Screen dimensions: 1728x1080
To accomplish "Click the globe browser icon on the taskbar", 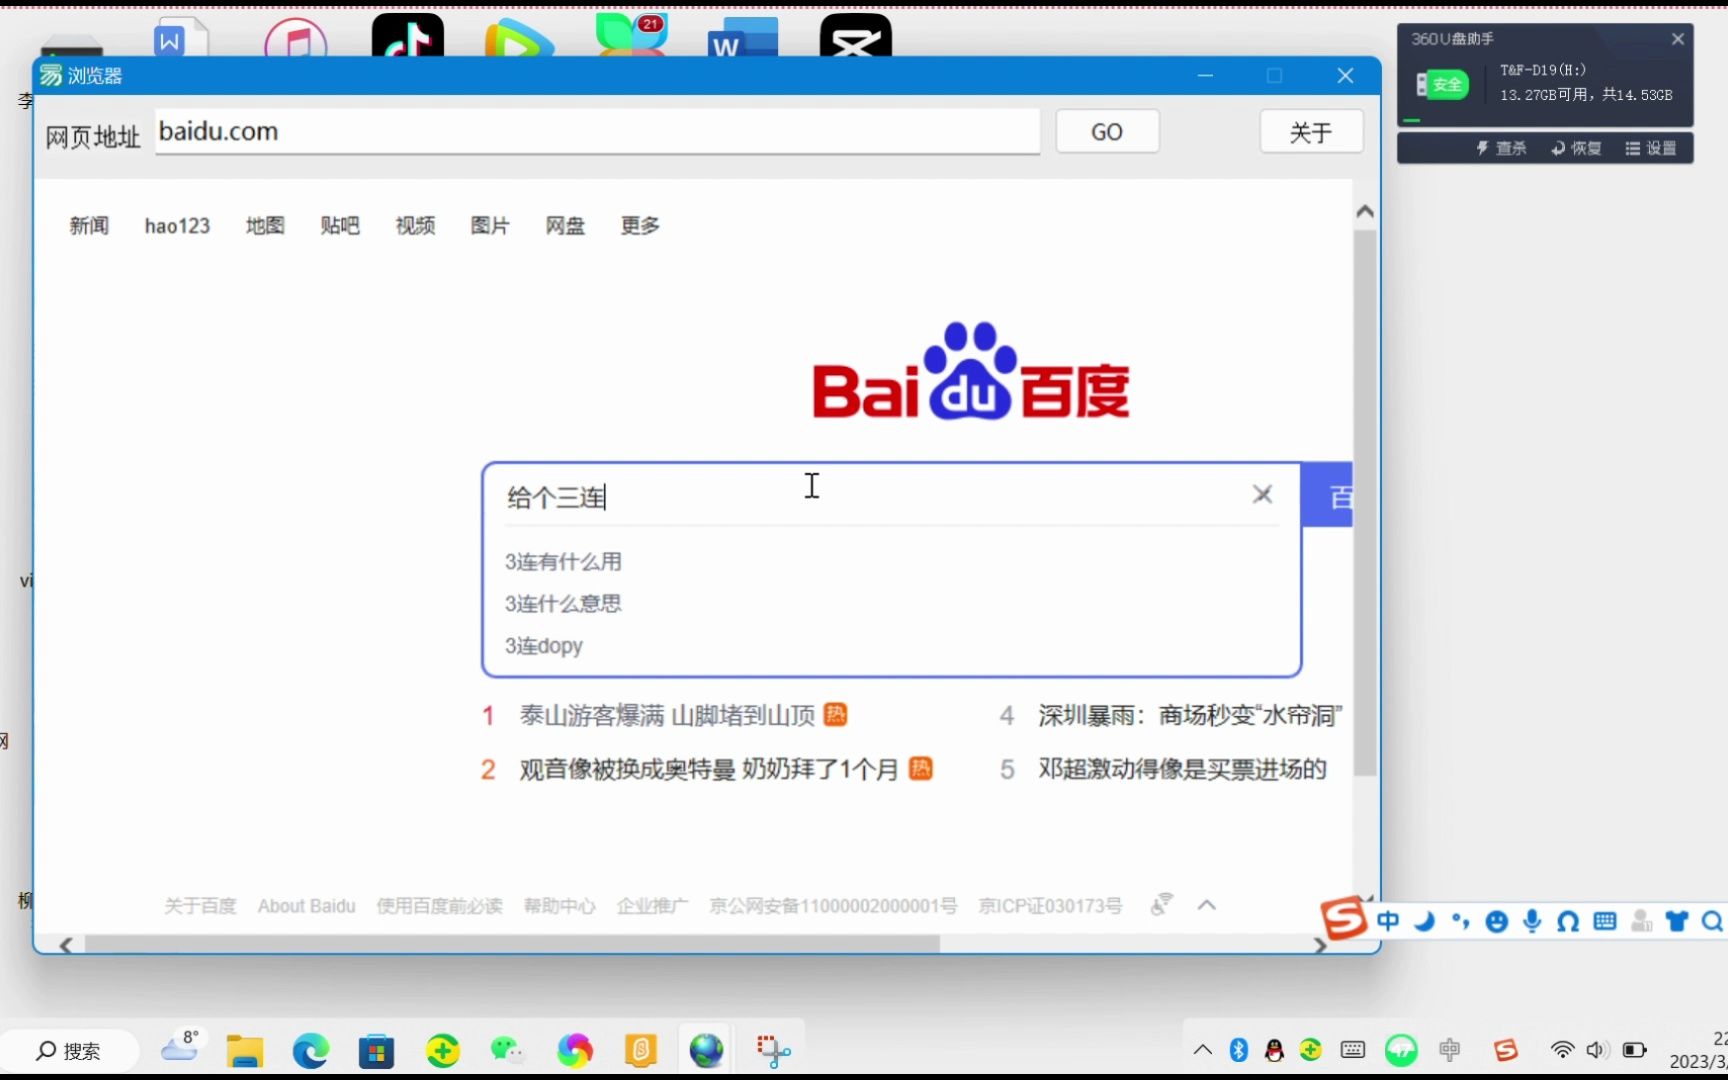I will pos(707,1051).
